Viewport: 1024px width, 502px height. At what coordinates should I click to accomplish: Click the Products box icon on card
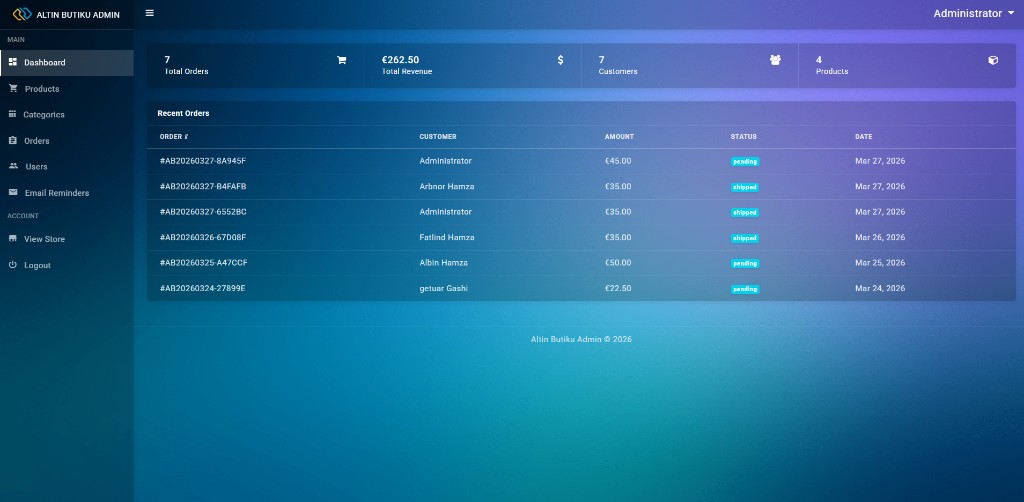point(993,60)
